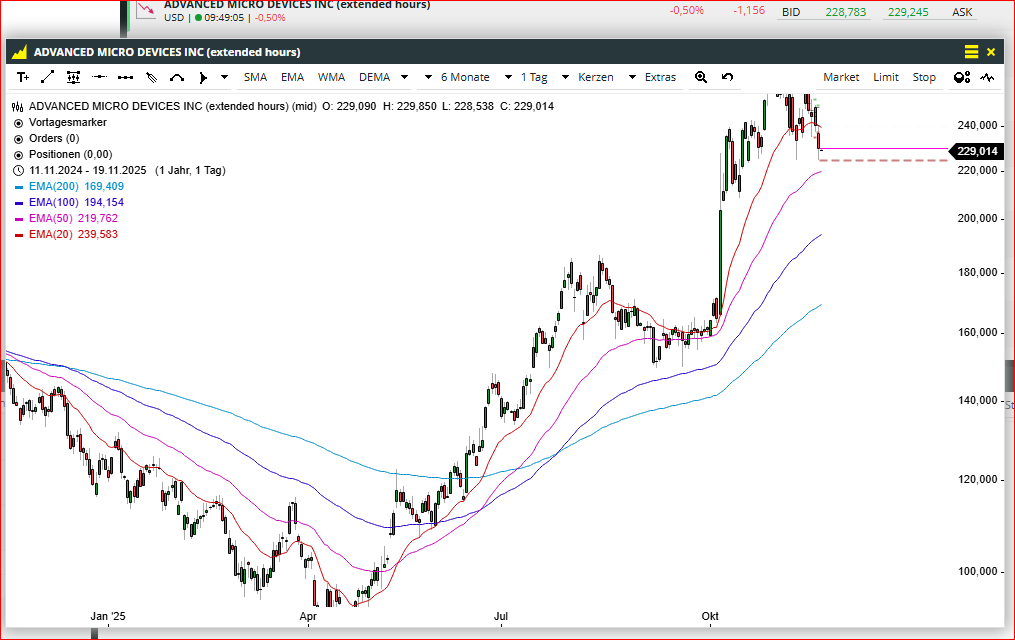Image resolution: width=1015 pixels, height=640 pixels.
Task: Open the yellow hamburger menu
Action: (971, 52)
